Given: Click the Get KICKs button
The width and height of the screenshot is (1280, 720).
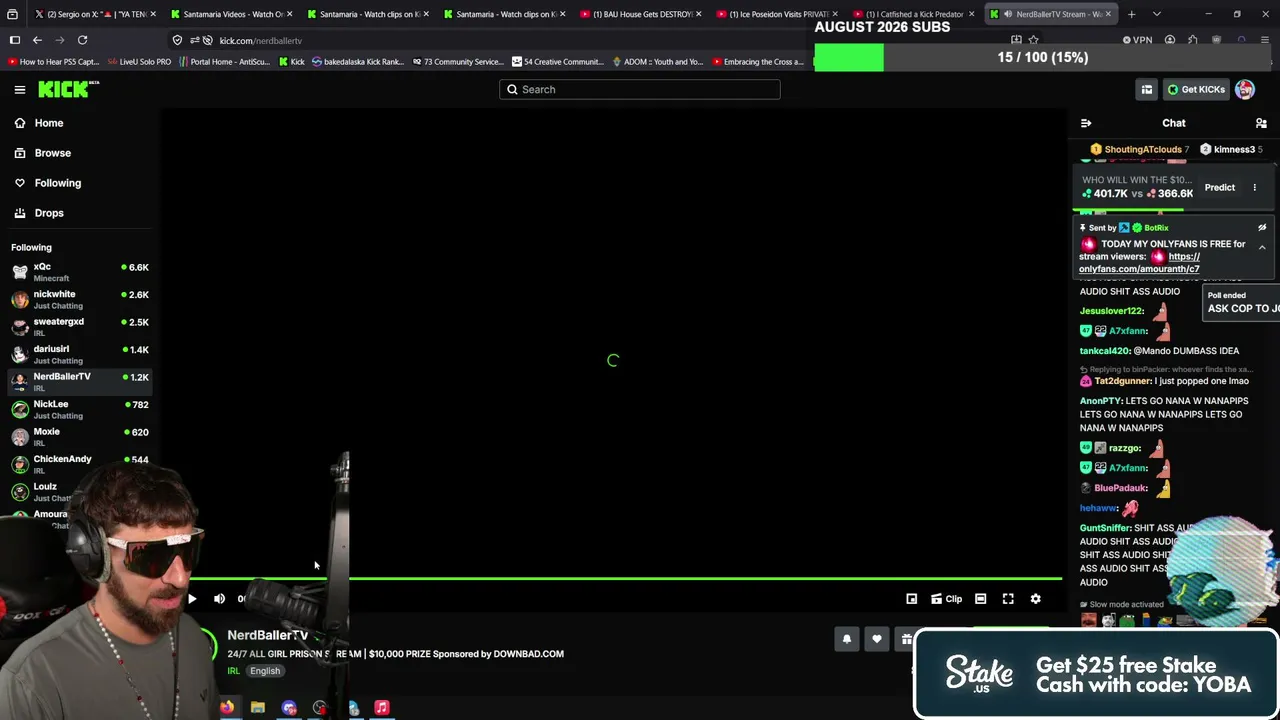Looking at the screenshot, I should click(x=1195, y=90).
